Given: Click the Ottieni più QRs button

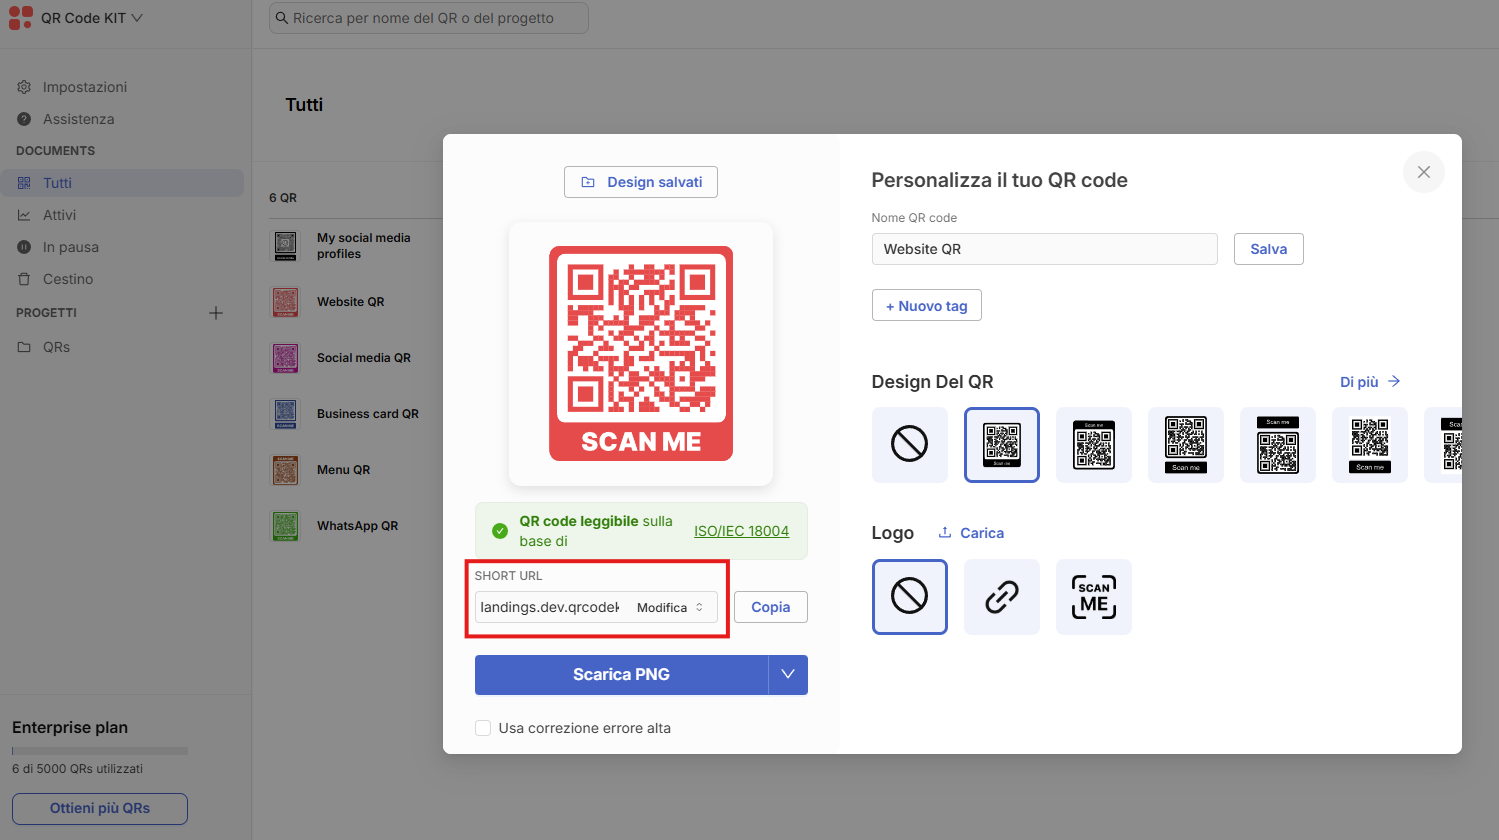Looking at the screenshot, I should click(x=100, y=808).
